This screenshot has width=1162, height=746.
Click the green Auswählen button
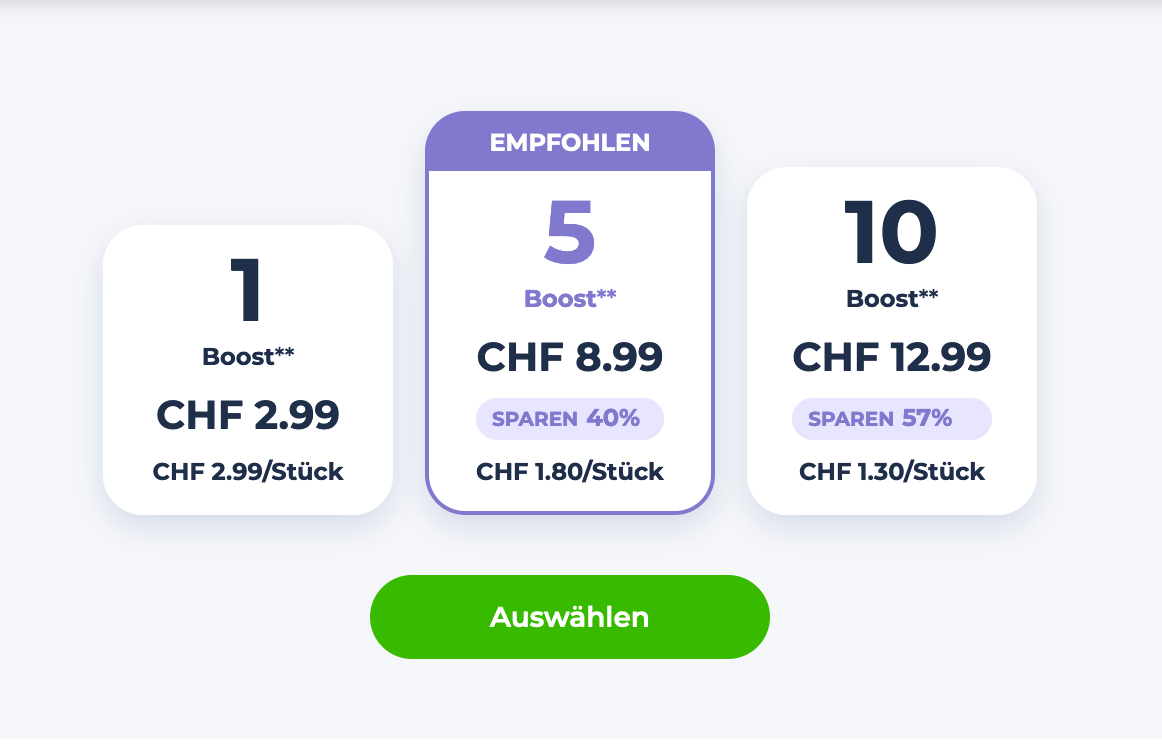click(569, 617)
